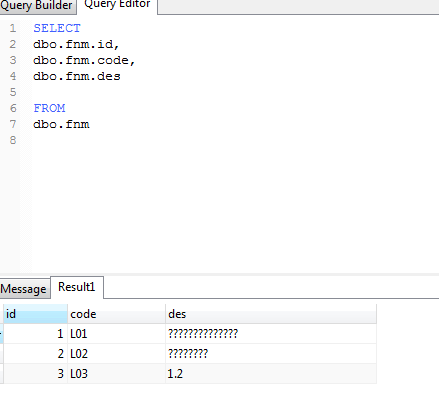Sort by the code column header

pos(116,314)
